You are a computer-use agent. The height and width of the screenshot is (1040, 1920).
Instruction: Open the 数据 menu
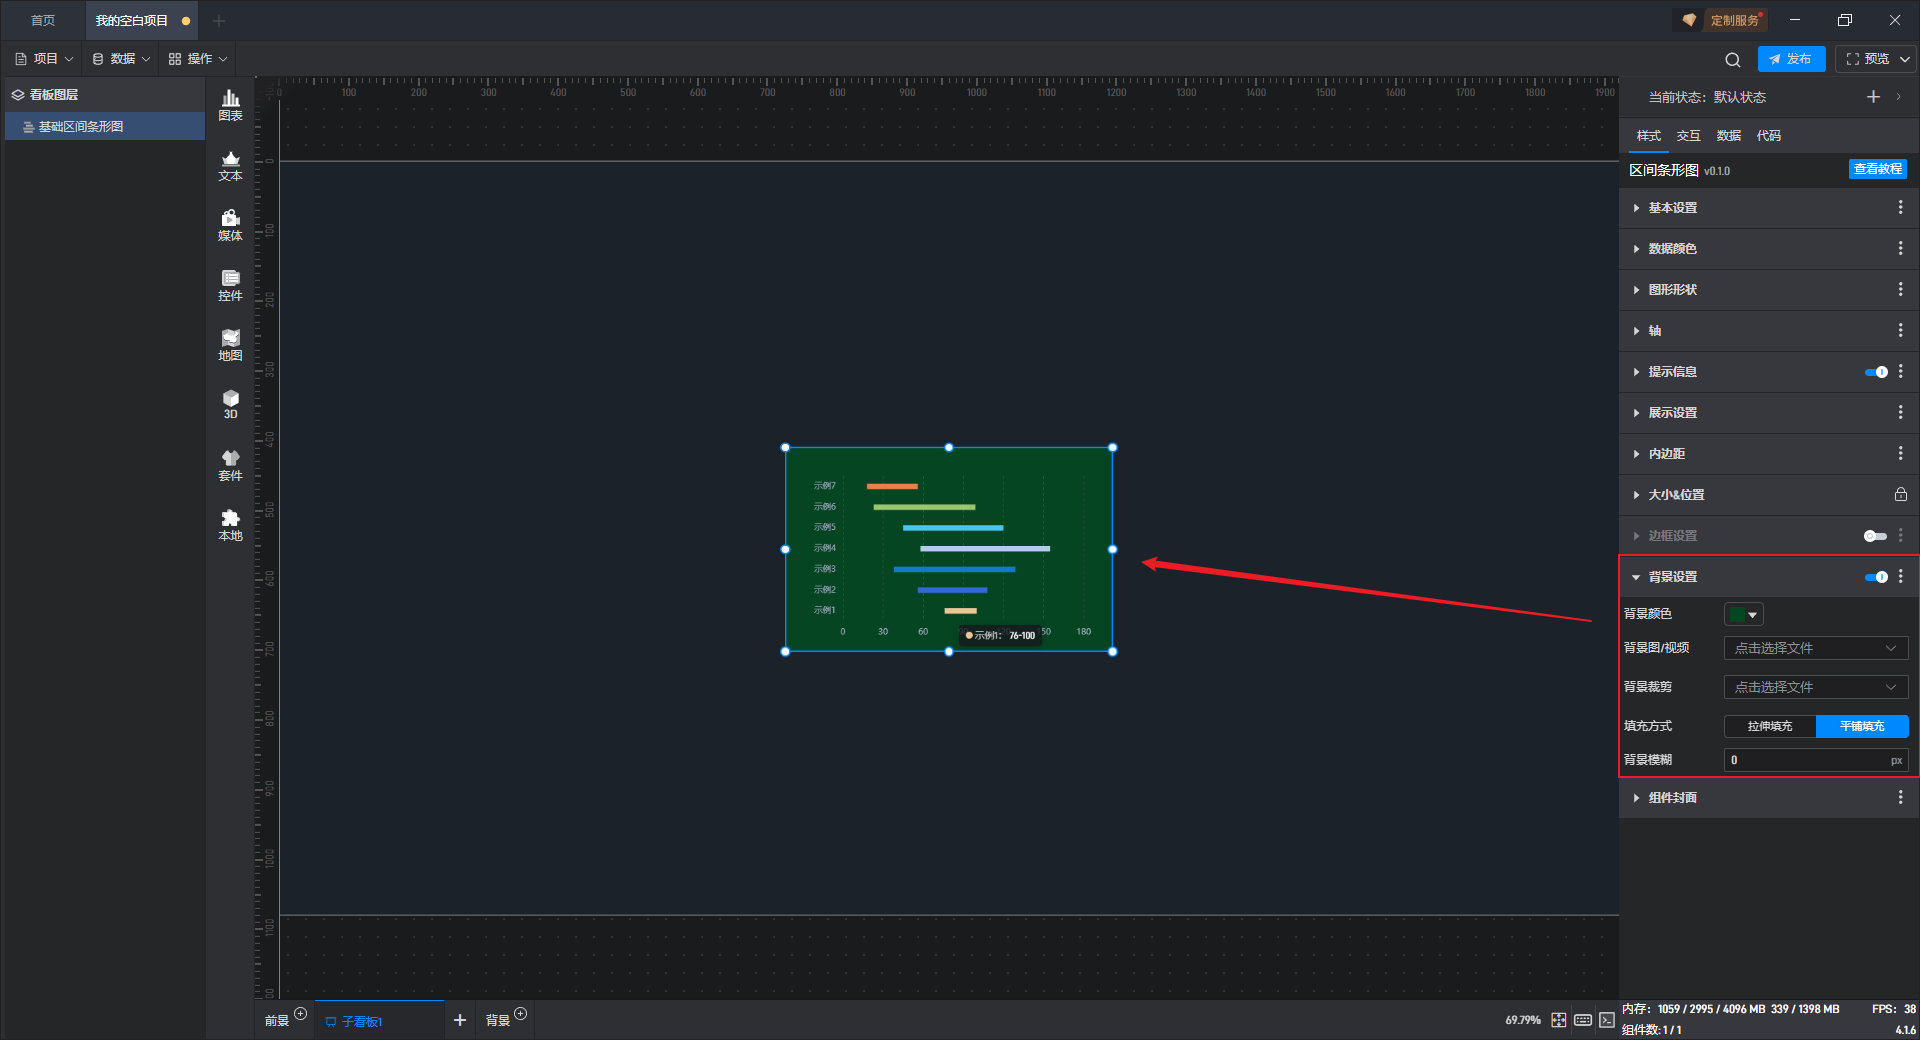coord(121,59)
